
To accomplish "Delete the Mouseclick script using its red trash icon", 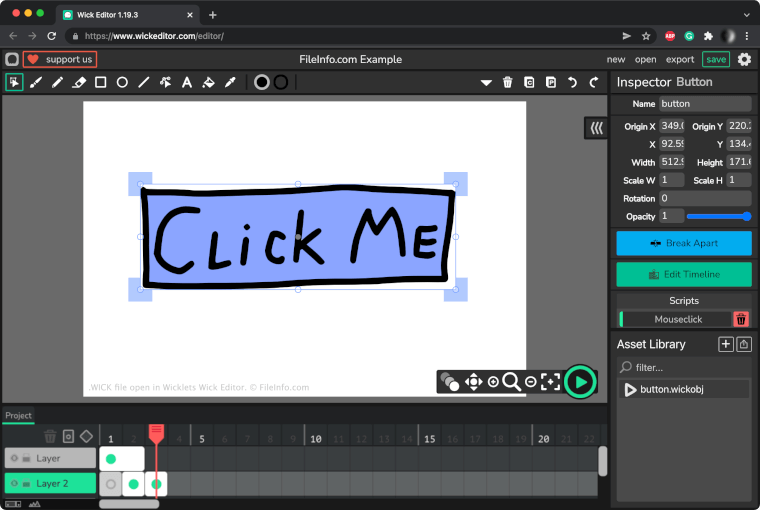I will click(741, 319).
